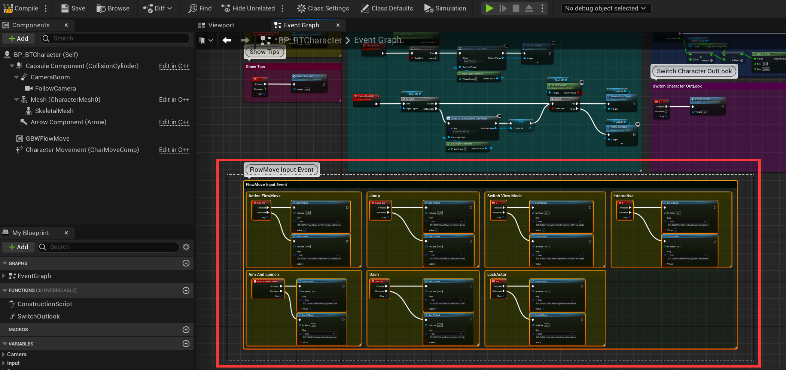Close the Event Graph tab
The image size is (786, 370).
(x=338, y=25)
